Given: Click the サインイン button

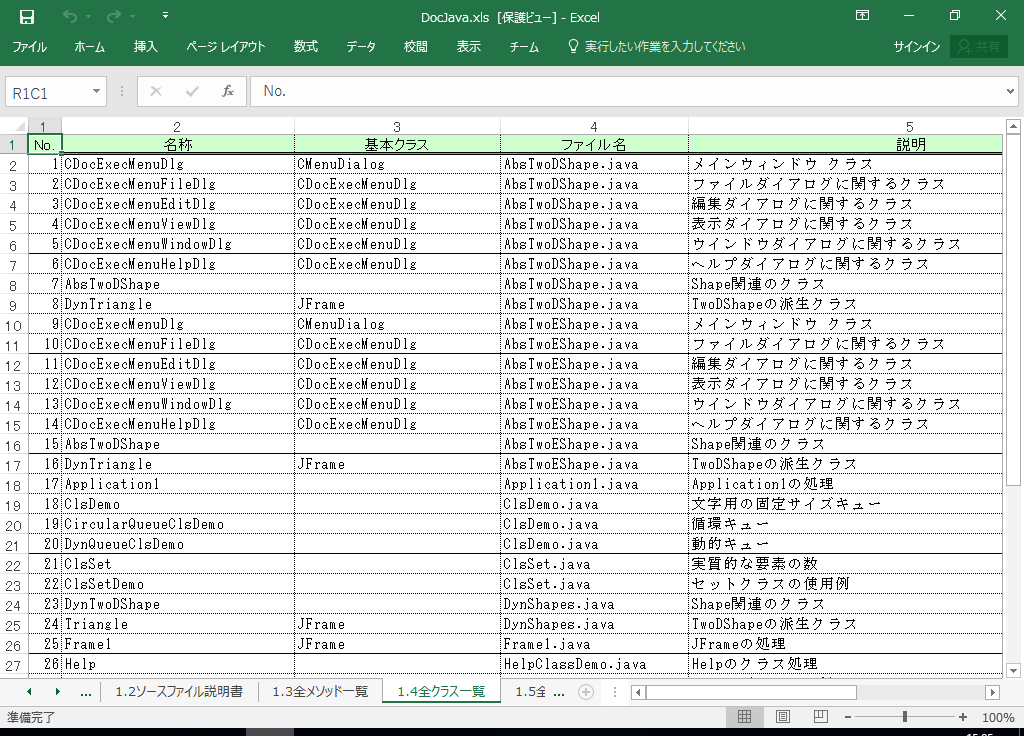Looking at the screenshot, I should pyautogui.click(x=916, y=47).
